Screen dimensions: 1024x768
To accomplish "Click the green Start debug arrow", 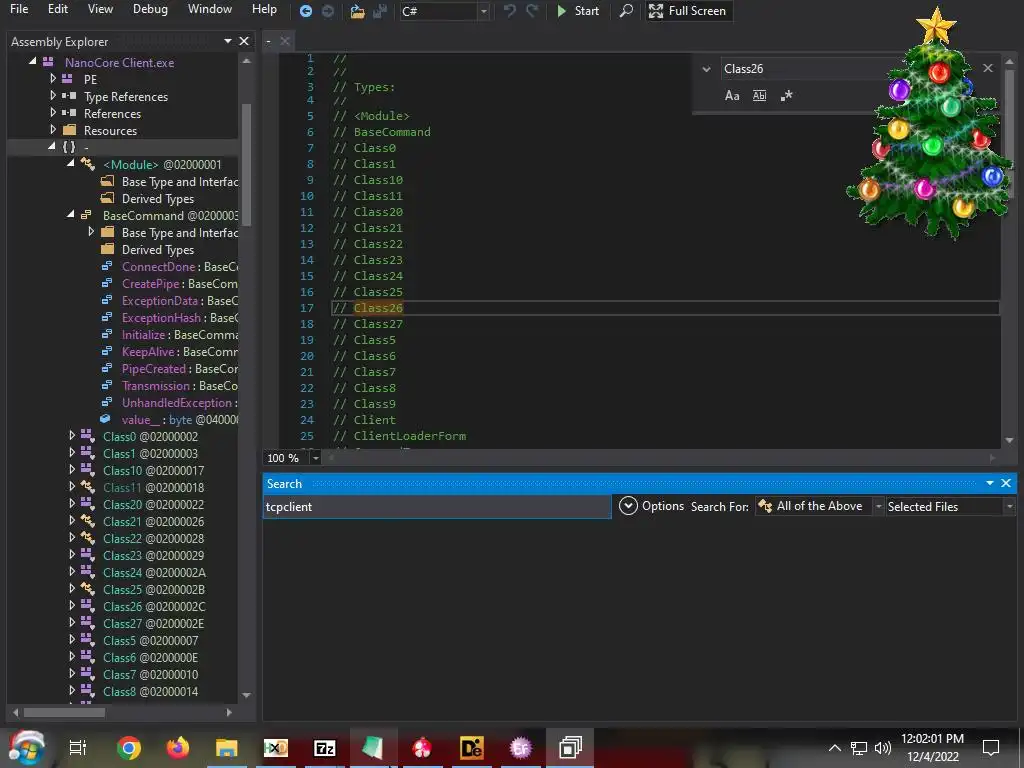I will pyautogui.click(x=561, y=11).
